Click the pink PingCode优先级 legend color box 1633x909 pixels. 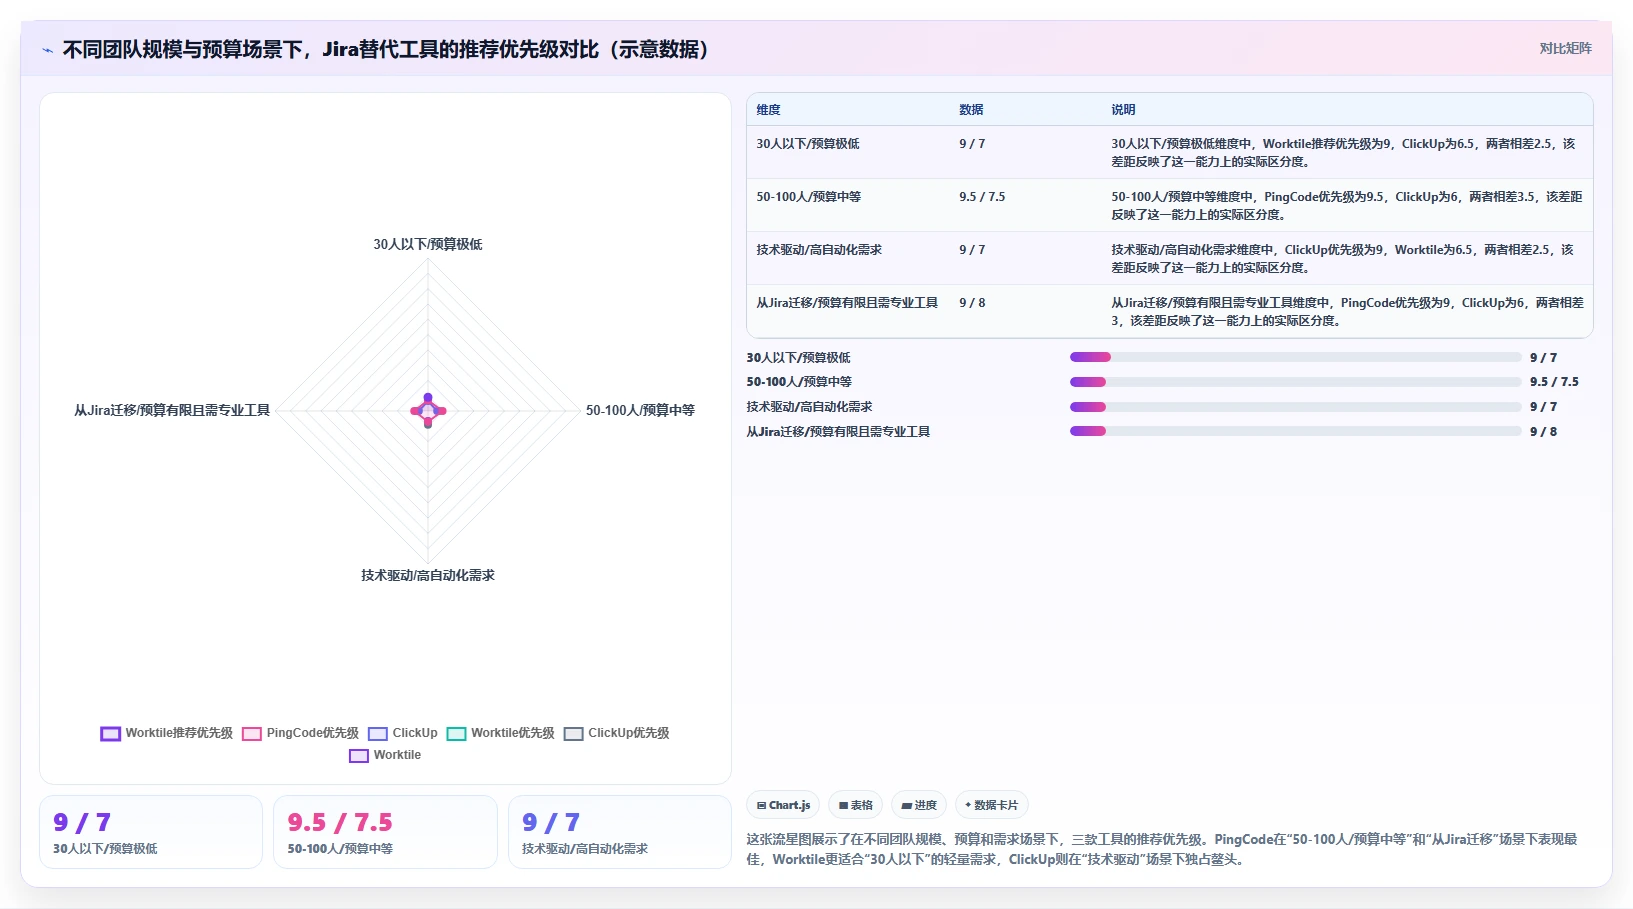click(x=252, y=734)
